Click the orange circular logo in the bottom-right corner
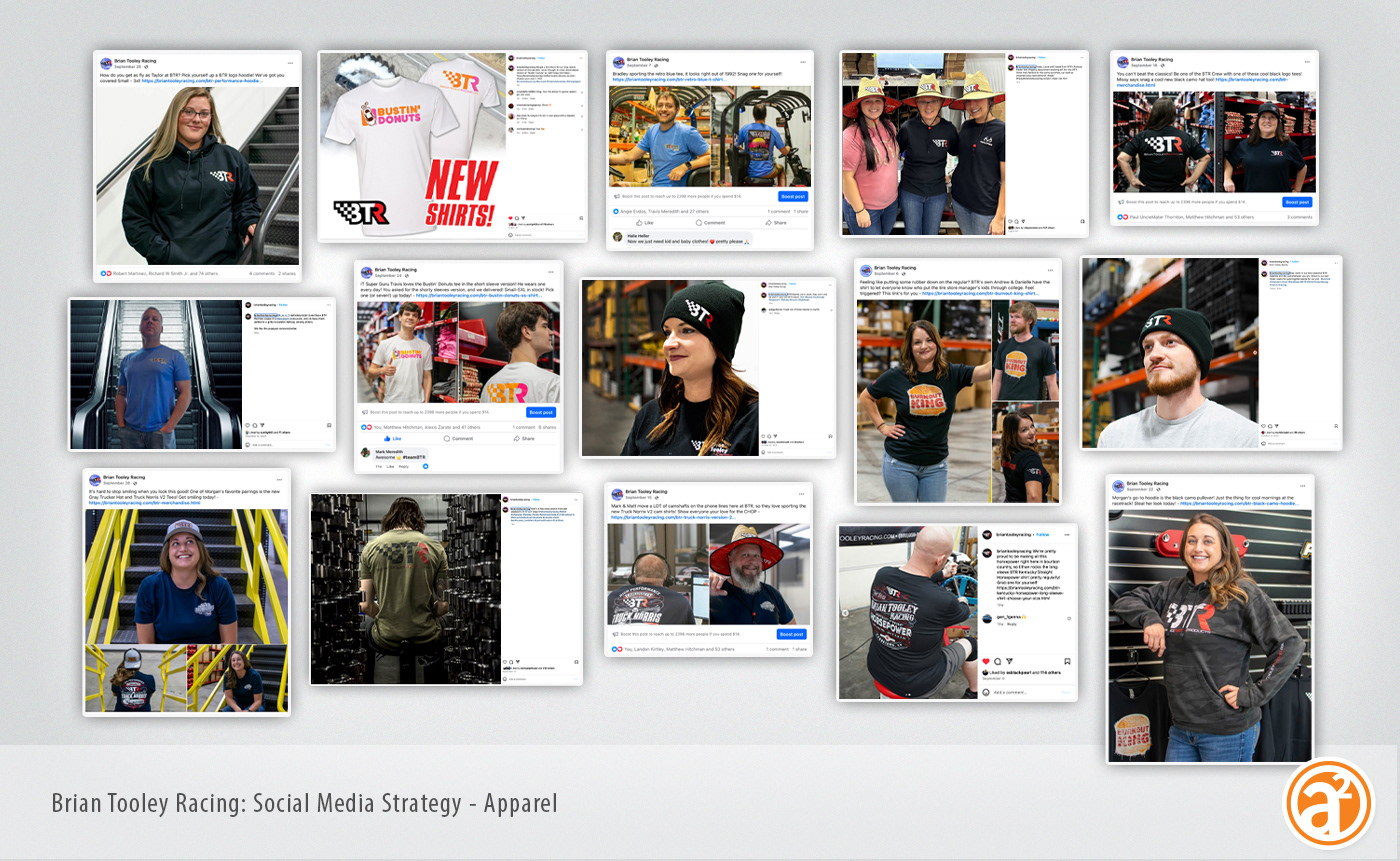This screenshot has height=861, width=1400. [x=1329, y=805]
